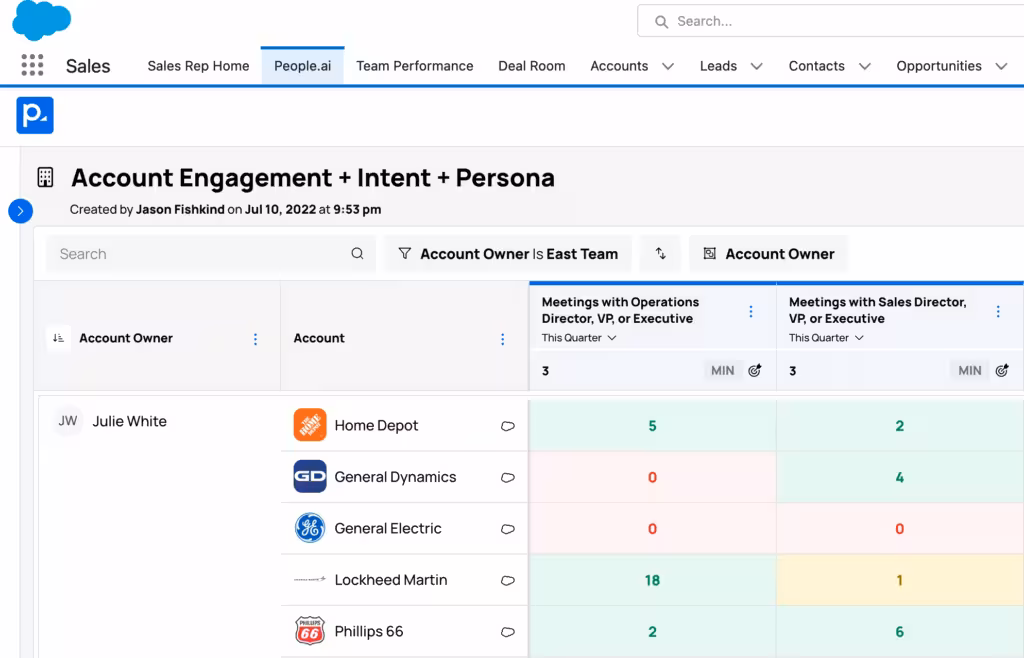Click the General Electric logo
Viewport: 1024px width, 658px height.
pos(309,528)
